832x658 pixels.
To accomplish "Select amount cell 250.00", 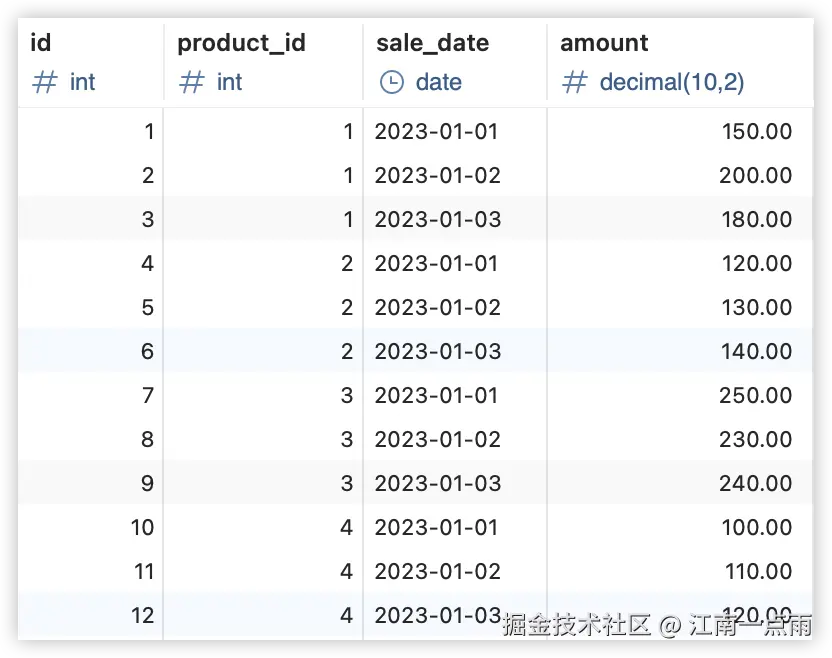I will pos(680,395).
